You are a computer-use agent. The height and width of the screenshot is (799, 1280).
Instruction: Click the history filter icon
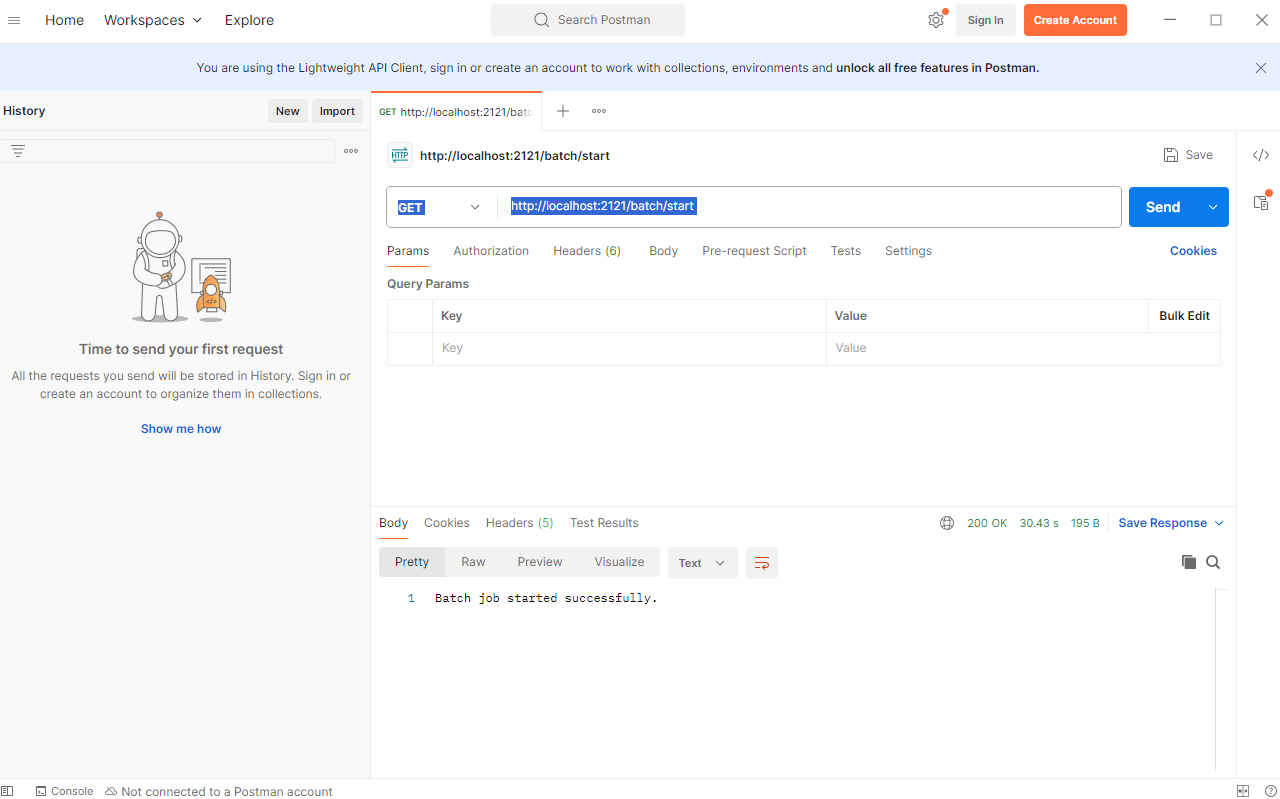[18, 151]
